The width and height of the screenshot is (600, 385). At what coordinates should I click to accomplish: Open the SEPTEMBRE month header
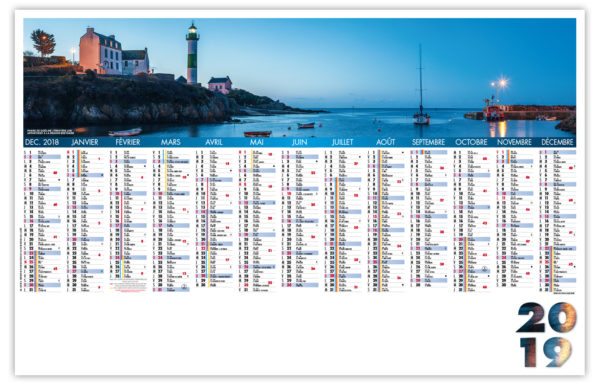pyautogui.click(x=428, y=142)
